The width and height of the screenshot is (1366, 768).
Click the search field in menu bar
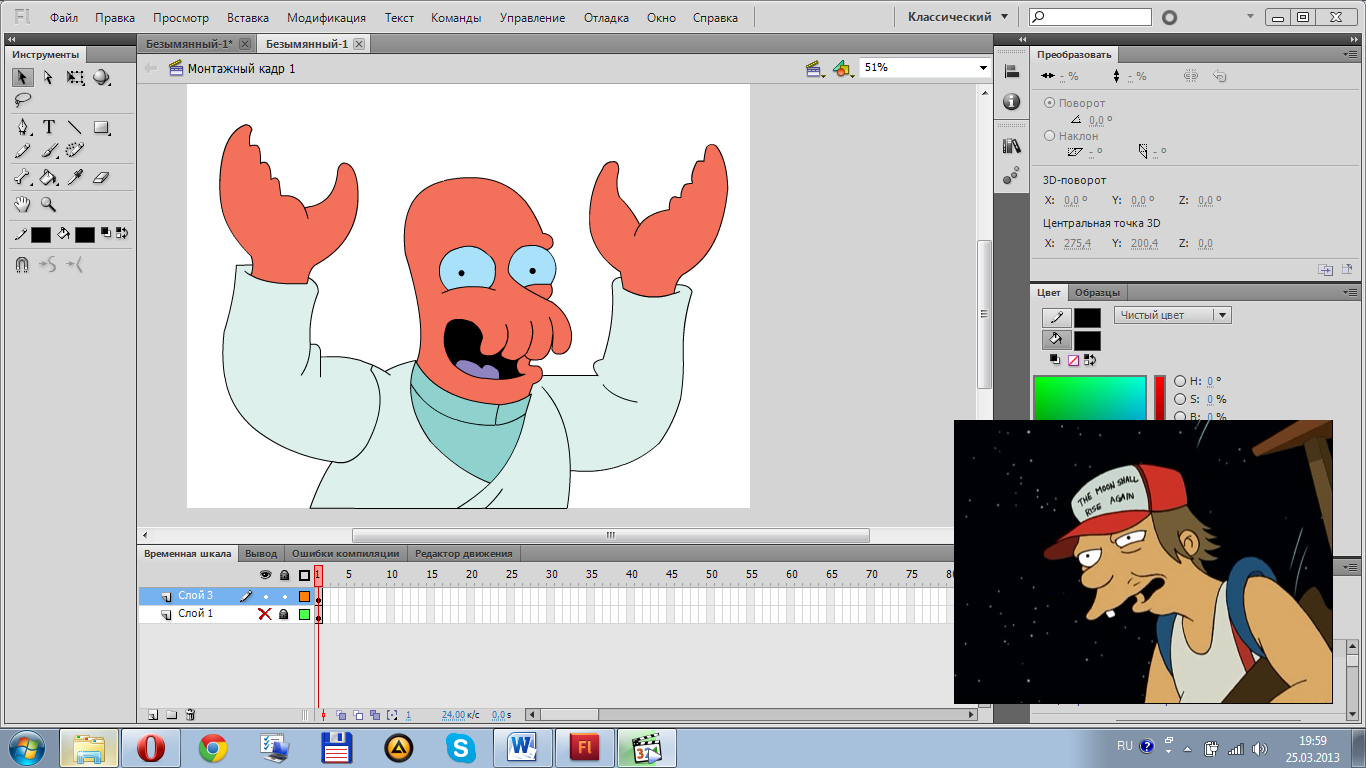pos(1091,17)
